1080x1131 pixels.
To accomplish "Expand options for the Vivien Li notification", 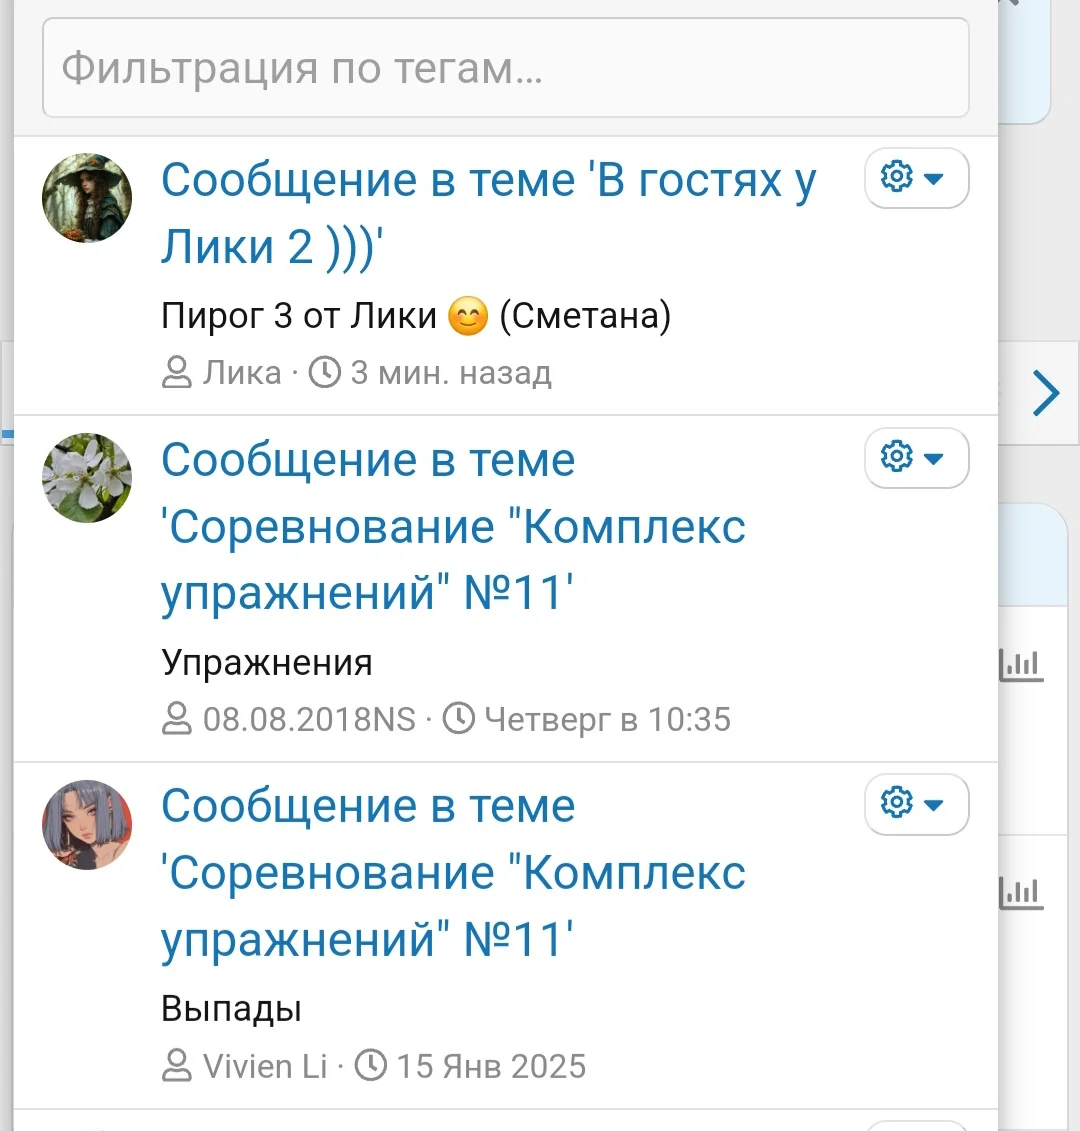I will coord(932,804).
